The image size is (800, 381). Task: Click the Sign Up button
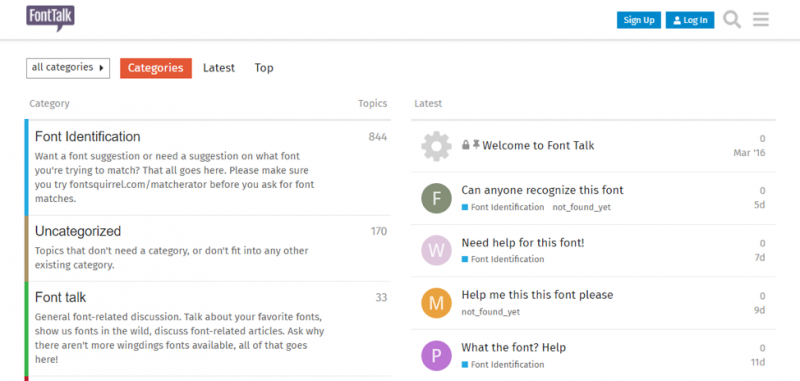click(639, 20)
